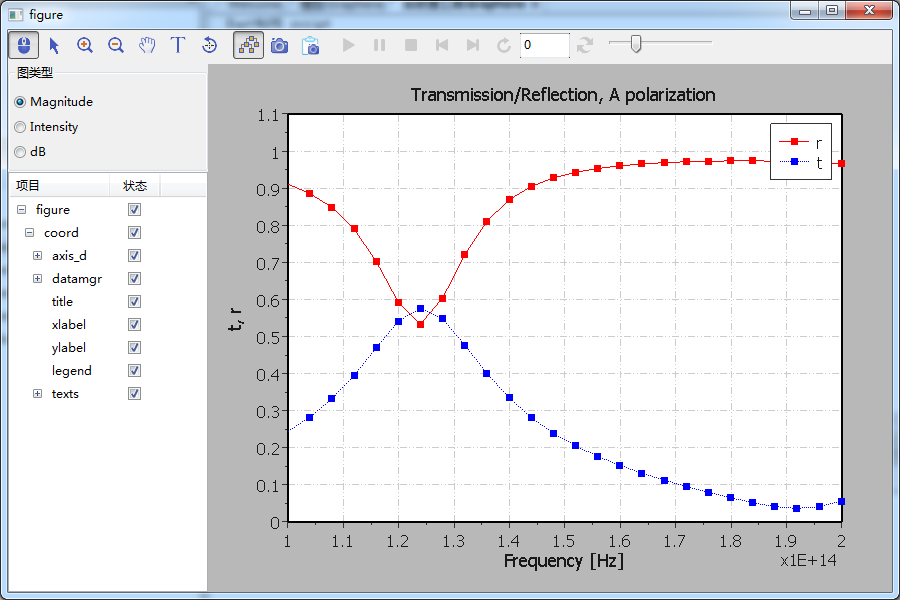Click the animation speed slider handle
This screenshot has width=900, height=600.
(x=636, y=43)
